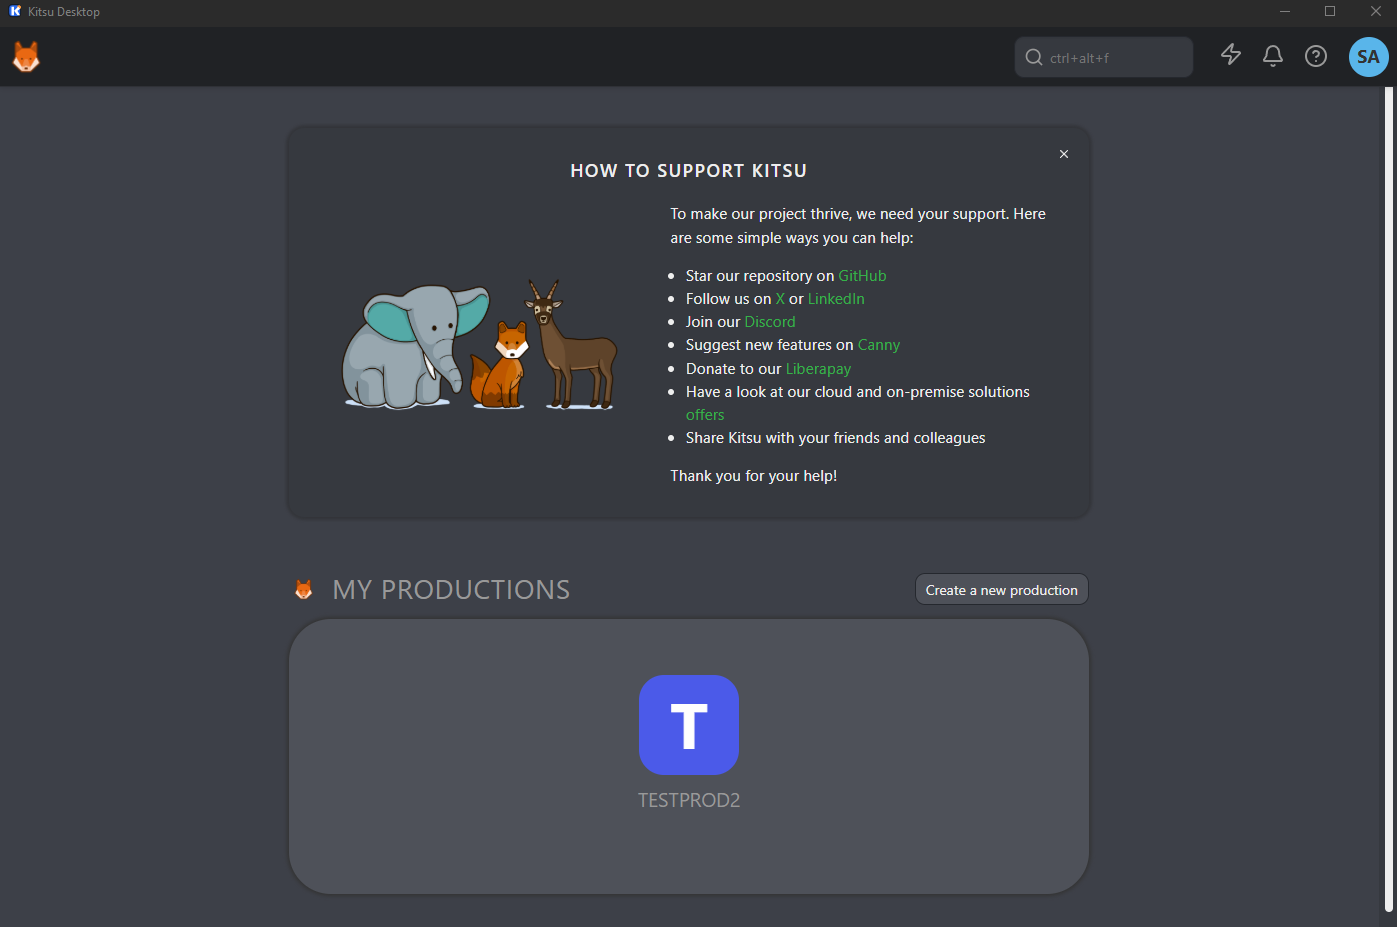Maximize the Kitsu Desktop window
Image resolution: width=1397 pixels, height=927 pixels.
coord(1330,12)
